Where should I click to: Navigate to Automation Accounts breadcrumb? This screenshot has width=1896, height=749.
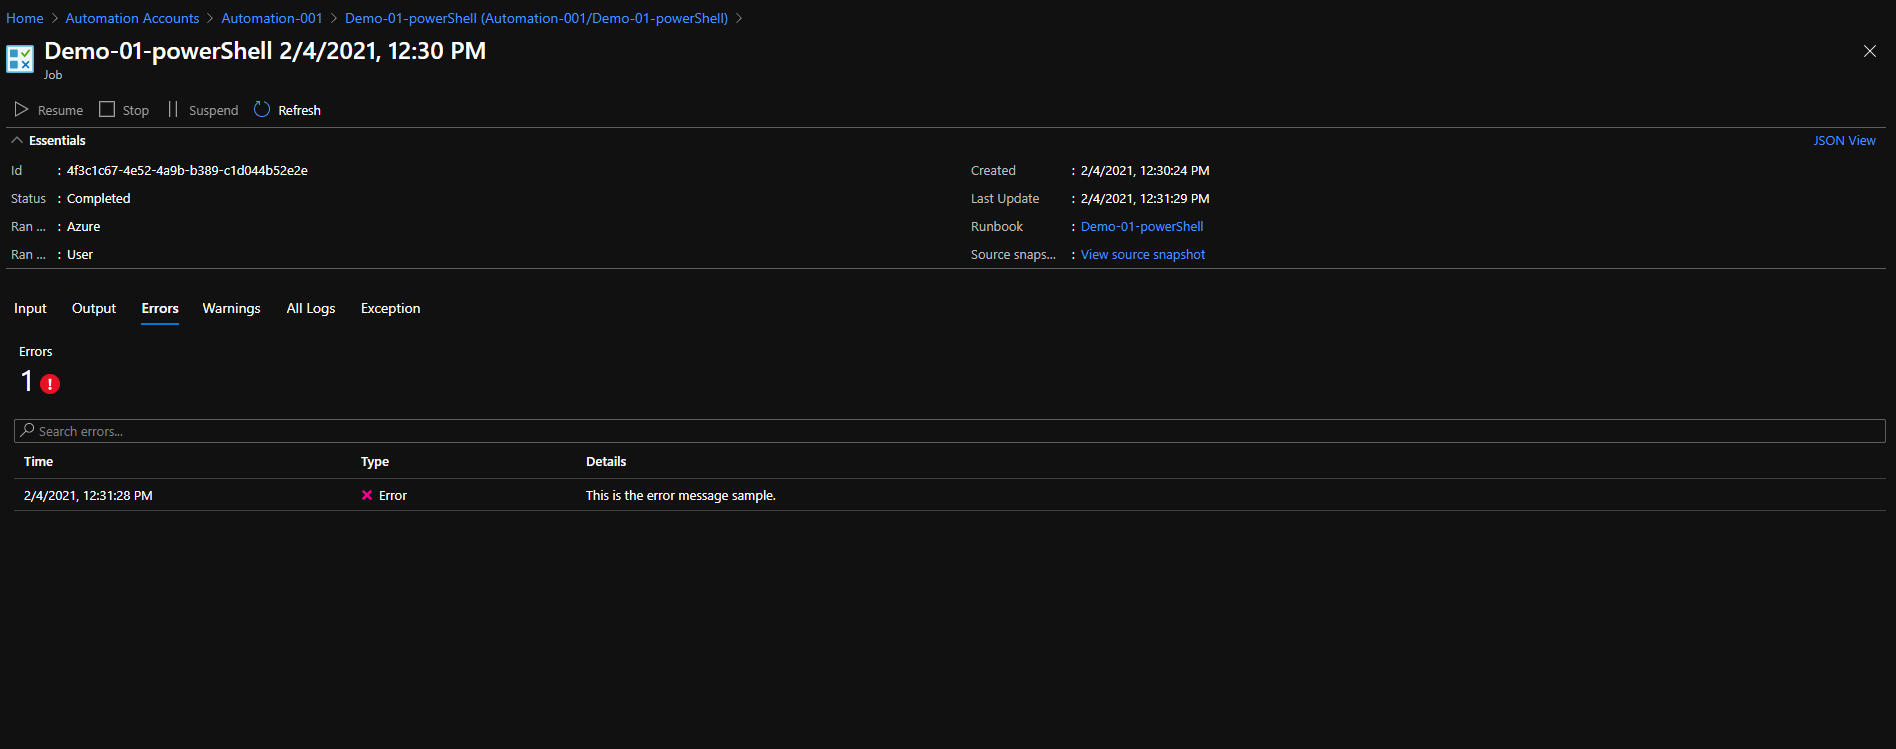point(132,18)
